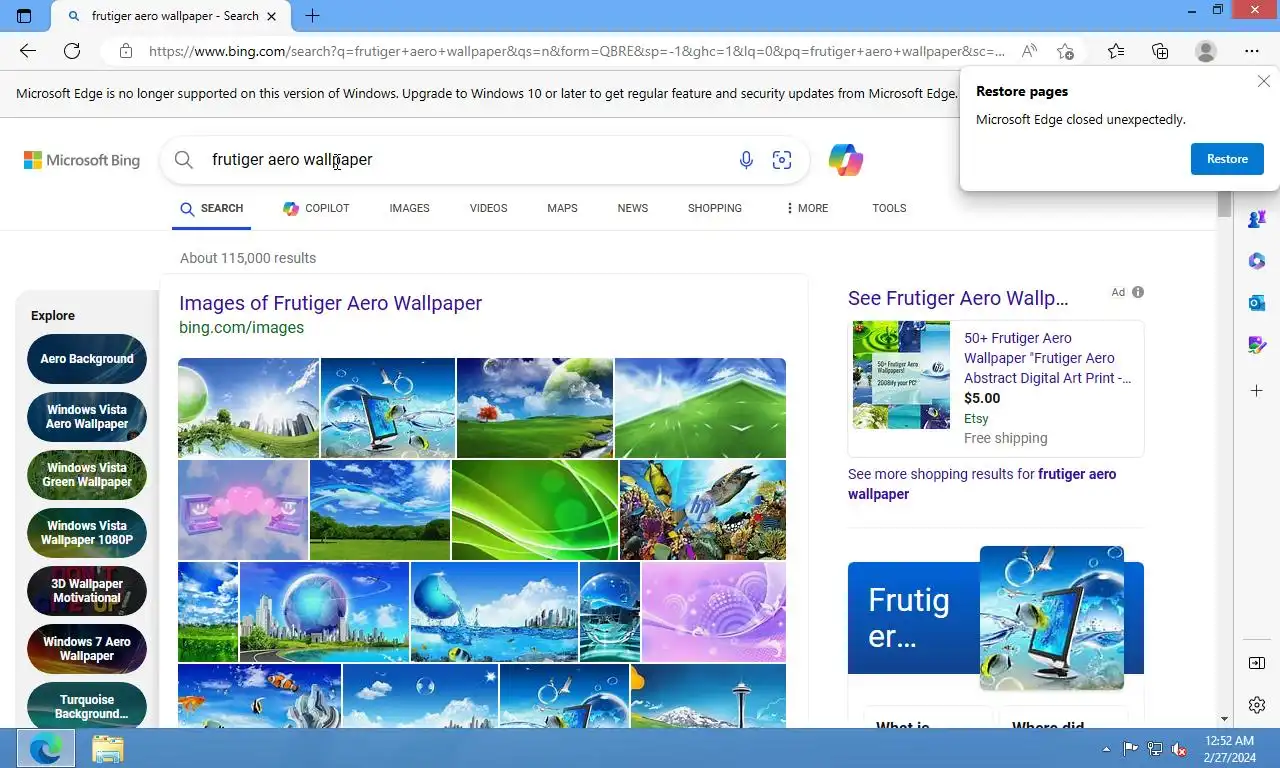Select the Turquoise Background chip
1280x768 pixels.
(x=87, y=705)
